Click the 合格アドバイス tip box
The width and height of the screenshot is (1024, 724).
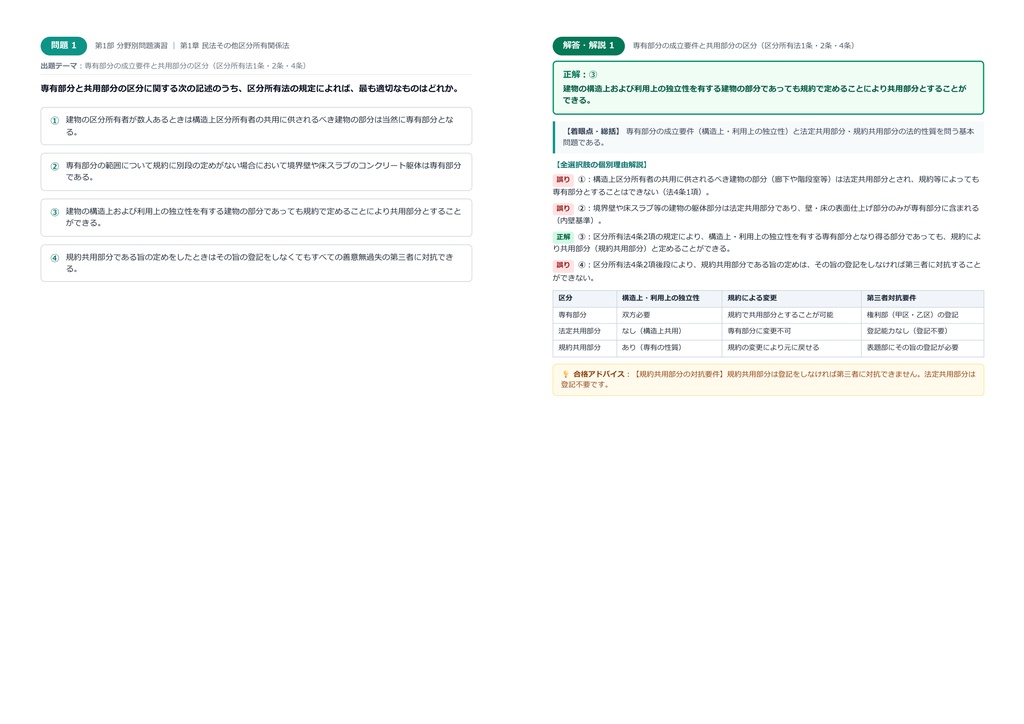point(768,380)
